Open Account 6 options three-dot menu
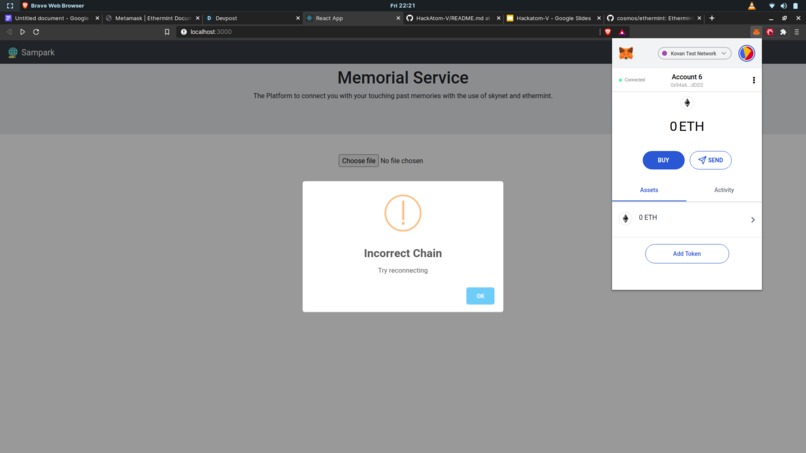806x453 pixels. [x=754, y=80]
